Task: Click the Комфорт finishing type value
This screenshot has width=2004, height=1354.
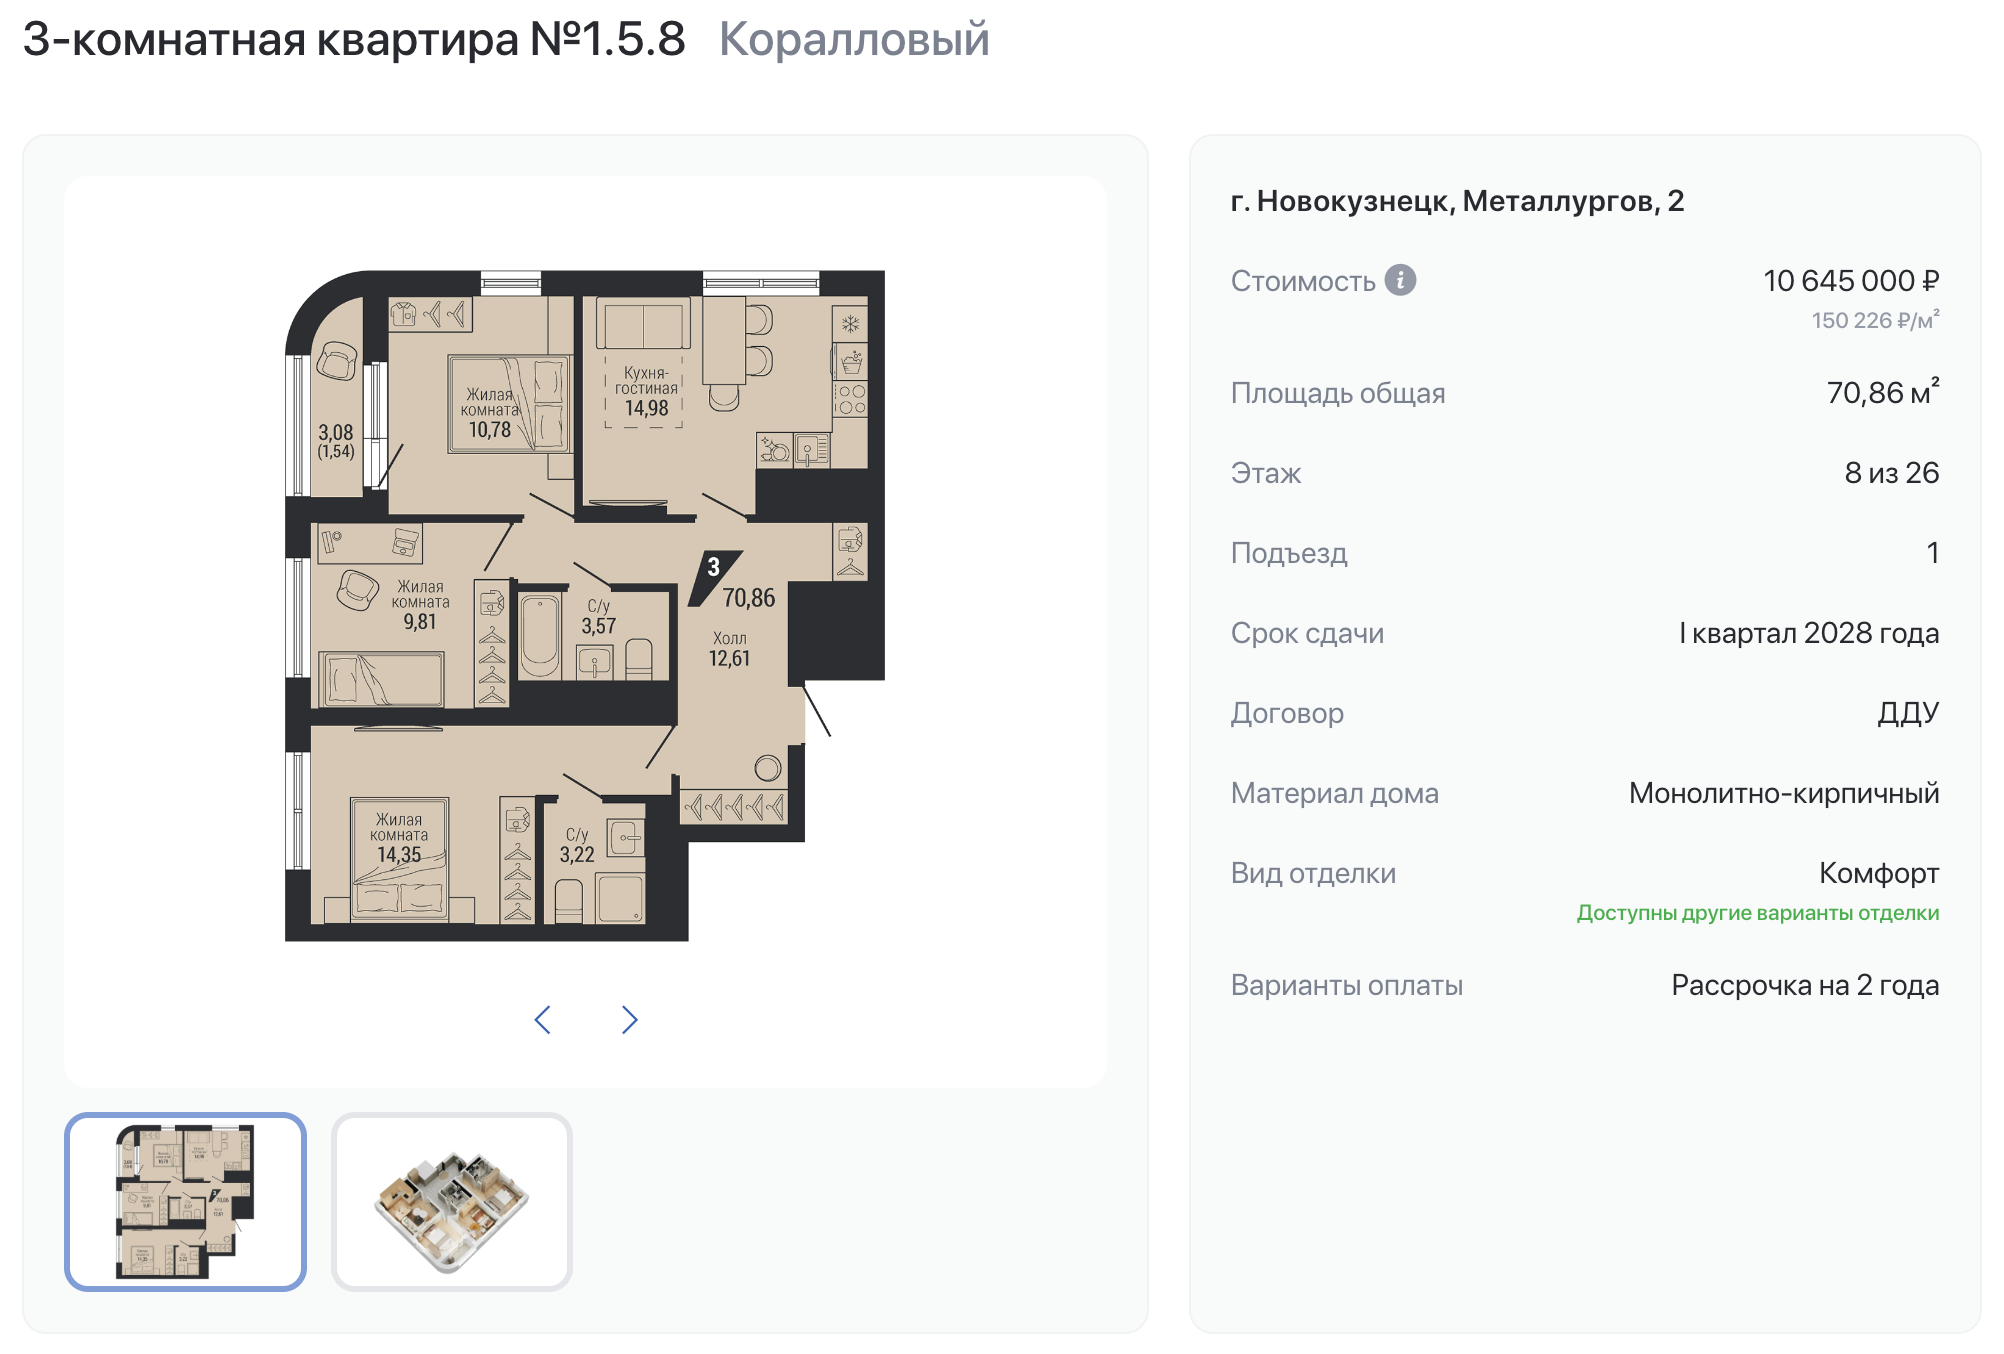Action: (1879, 873)
